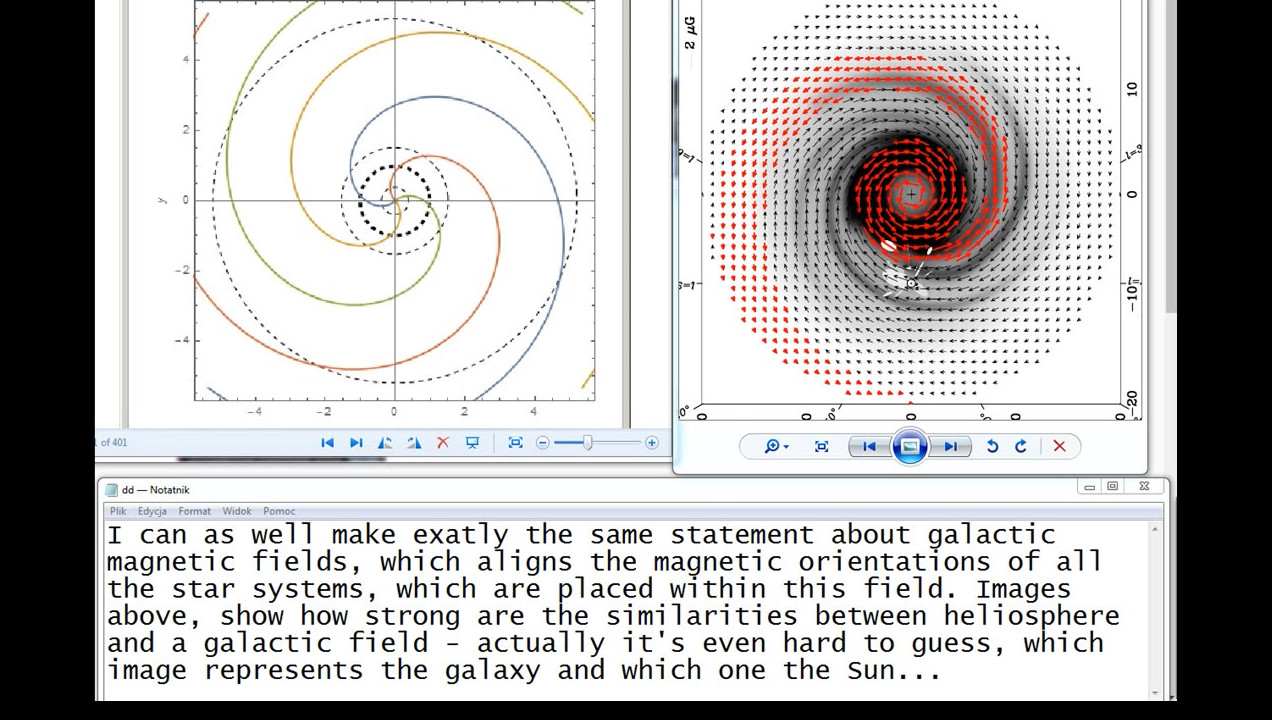Start slideshow with round center button
Screen dimensions: 1272x720
(x=910, y=447)
